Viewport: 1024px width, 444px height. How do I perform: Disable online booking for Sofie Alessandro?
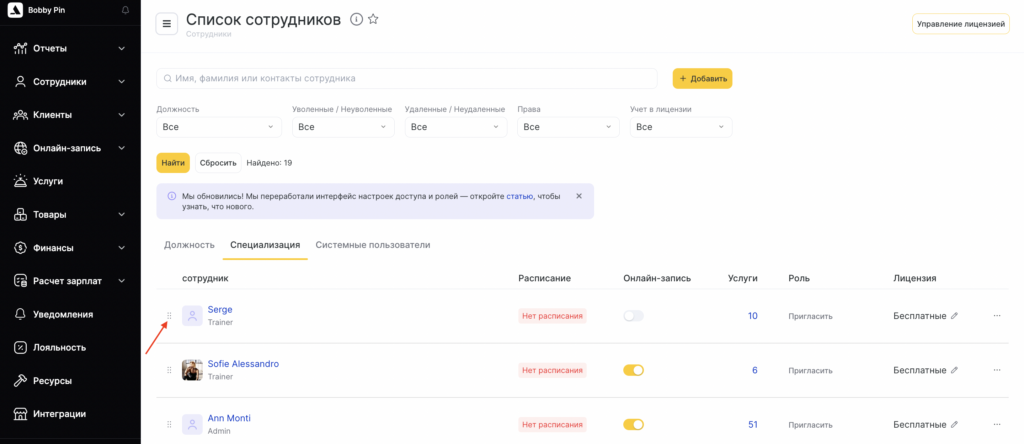[633, 370]
